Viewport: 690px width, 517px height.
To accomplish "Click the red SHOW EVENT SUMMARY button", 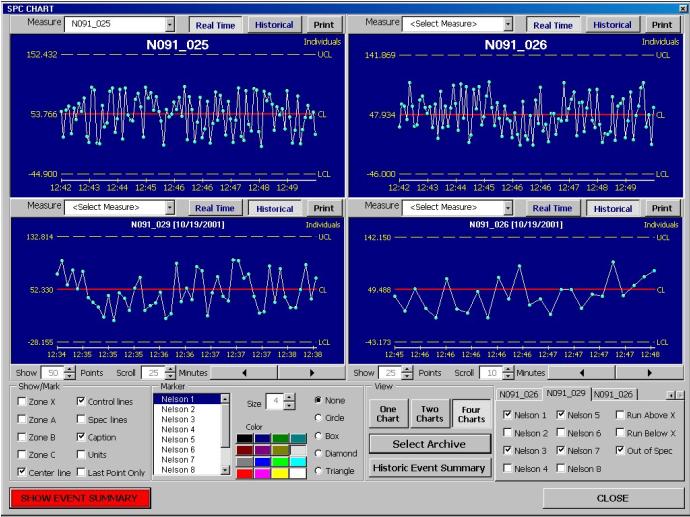I will (80, 498).
